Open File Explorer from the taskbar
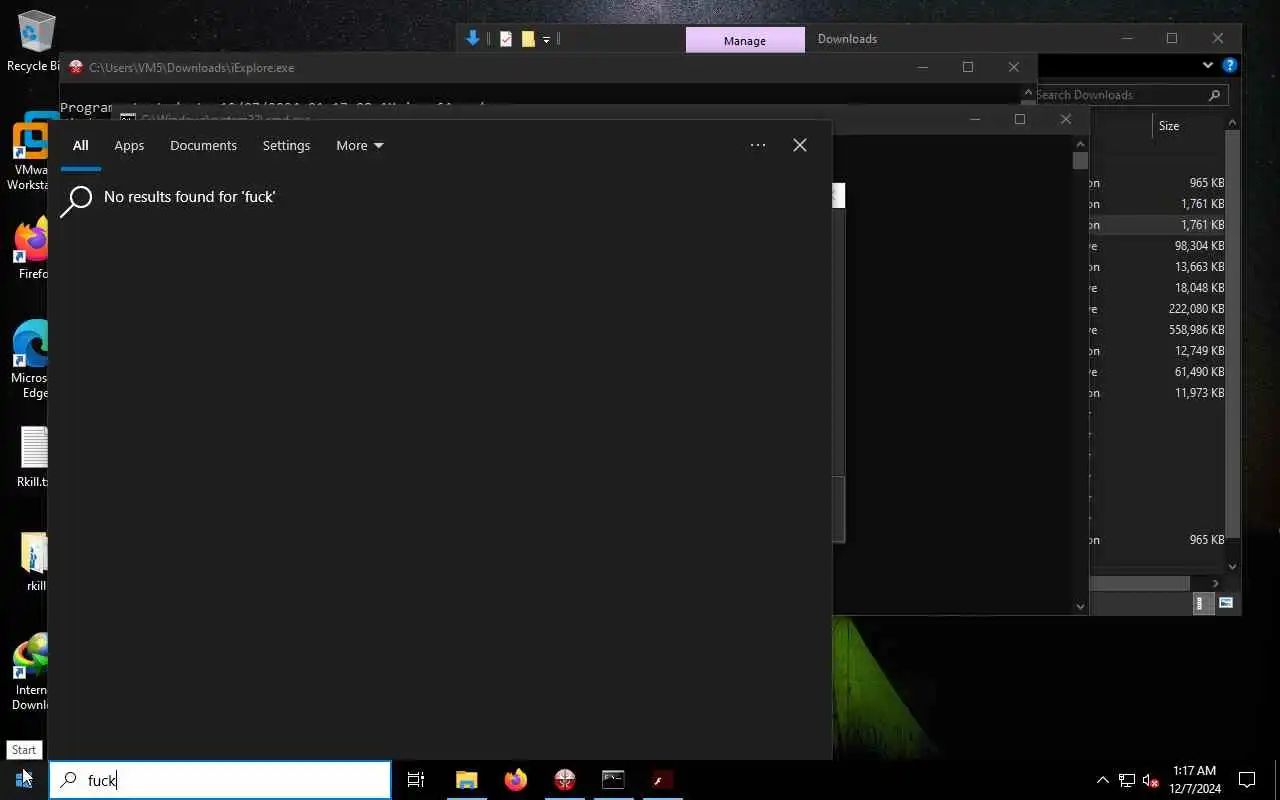Viewport: 1280px width, 800px height. (466, 780)
